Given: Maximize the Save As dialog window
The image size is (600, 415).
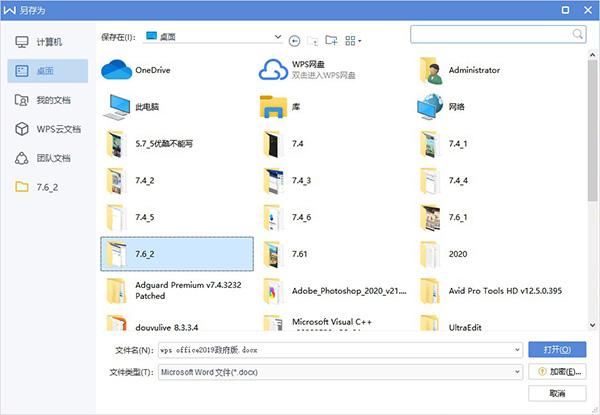Looking at the screenshot, I should point(565,10).
